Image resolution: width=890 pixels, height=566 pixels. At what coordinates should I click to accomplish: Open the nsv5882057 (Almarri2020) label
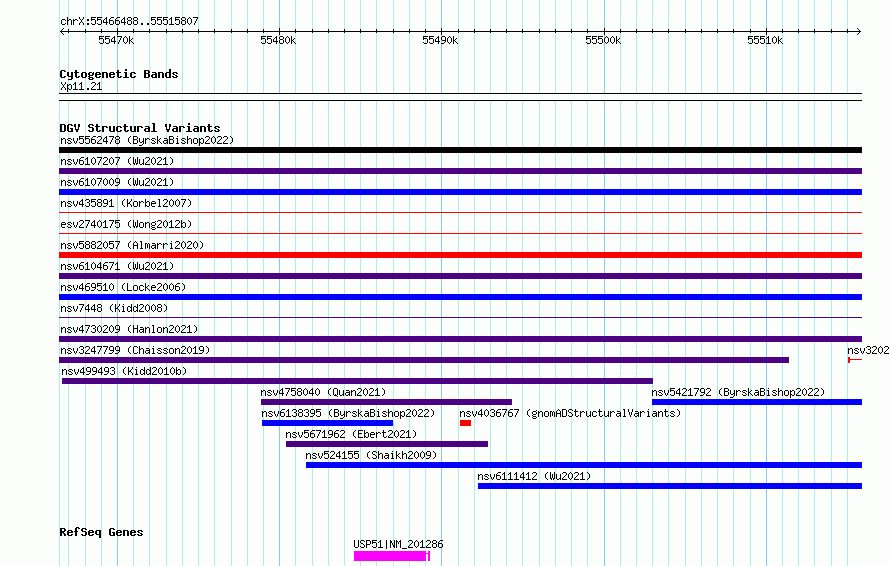[132, 245]
